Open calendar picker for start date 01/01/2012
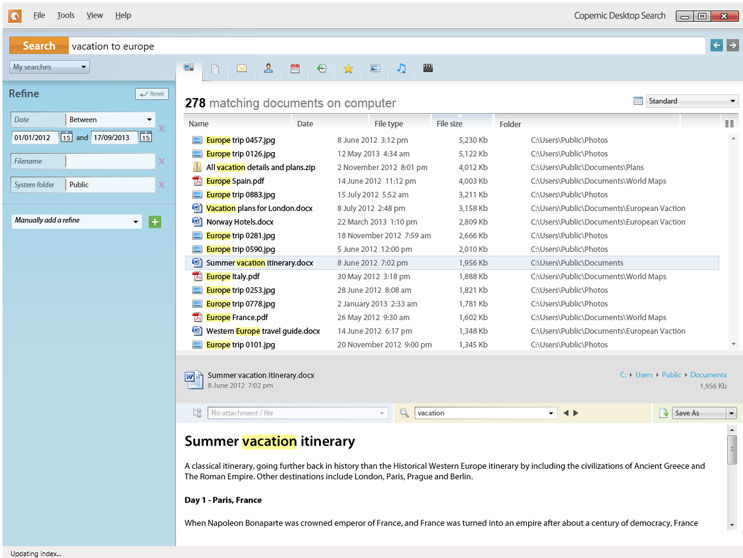Viewport: 743px width, 558px height. 66,137
